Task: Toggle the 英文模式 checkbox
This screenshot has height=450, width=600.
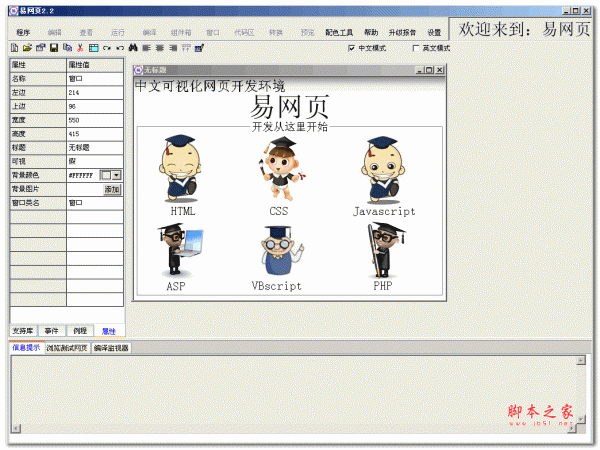Action: (x=416, y=48)
